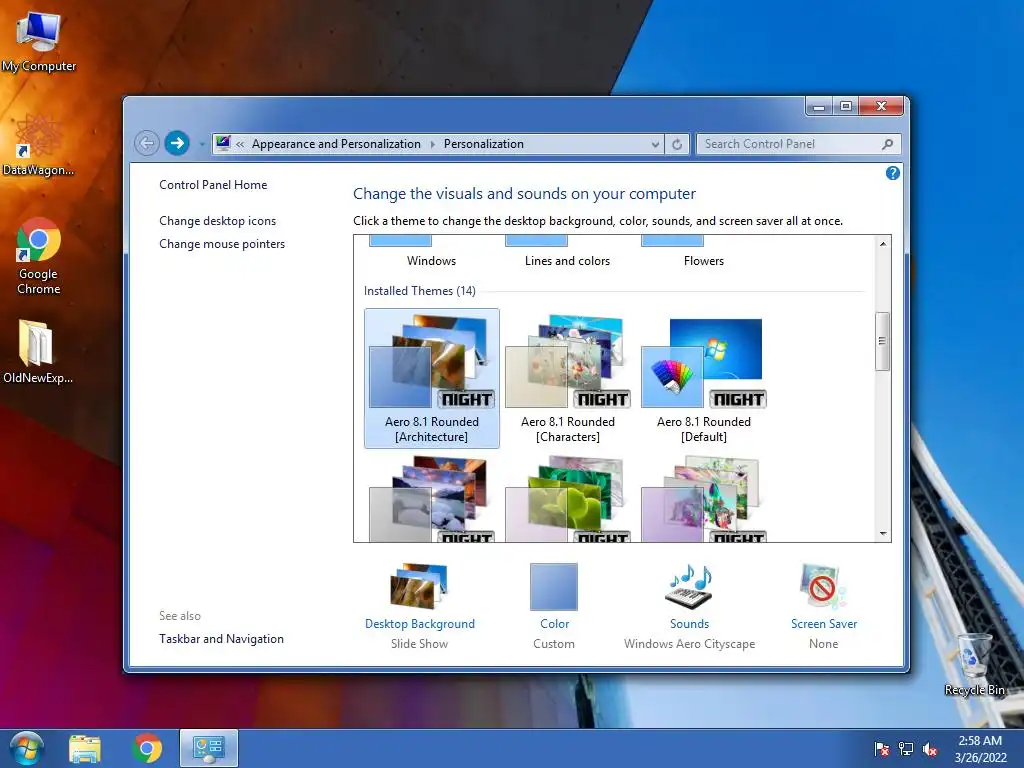Select the Lines and colors theme
The width and height of the screenshot is (1024, 768).
tap(568, 261)
